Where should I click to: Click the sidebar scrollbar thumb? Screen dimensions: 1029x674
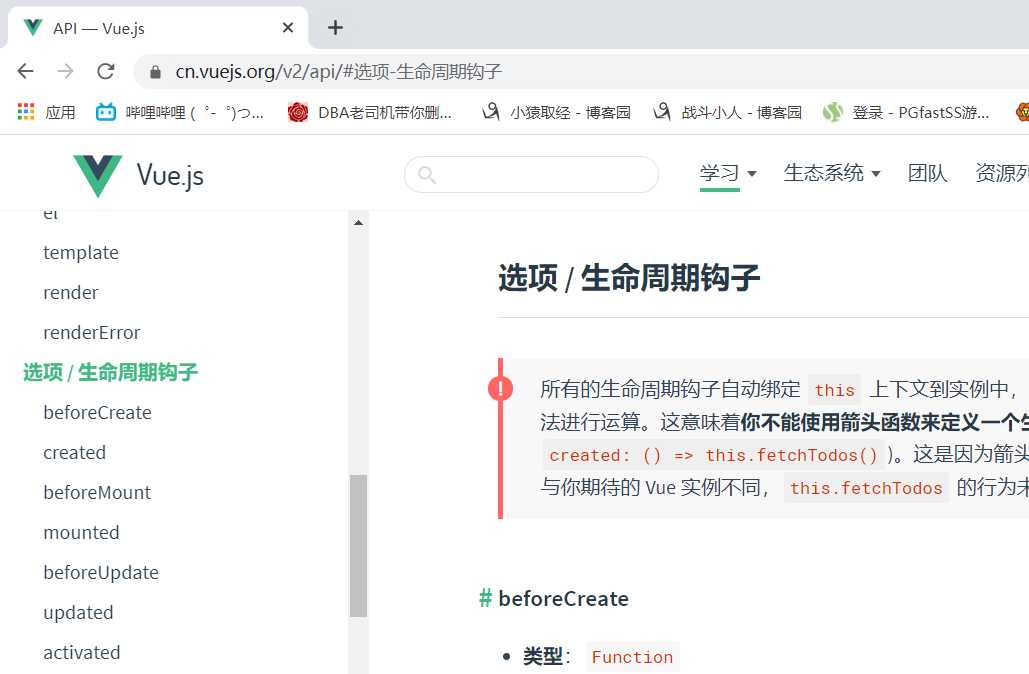click(x=358, y=546)
